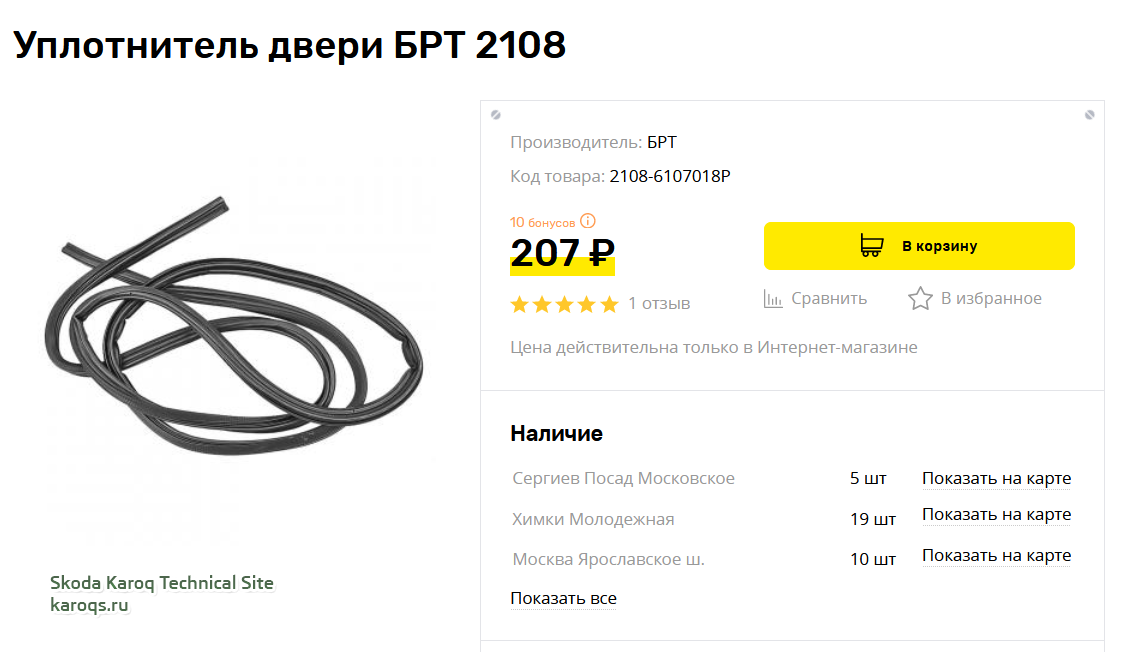Click the favorites star outline icon
This screenshot has width=1129, height=652.
pos(920,299)
